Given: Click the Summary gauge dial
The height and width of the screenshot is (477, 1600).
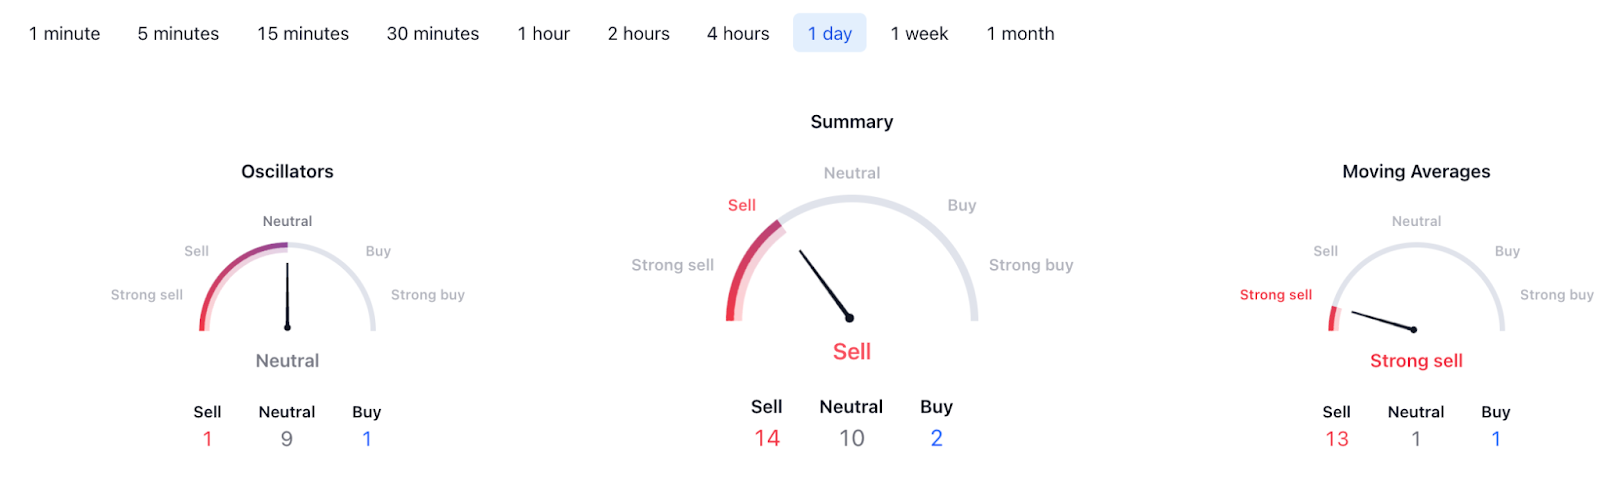Looking at the screenshot, I should (x=851, y=260).
